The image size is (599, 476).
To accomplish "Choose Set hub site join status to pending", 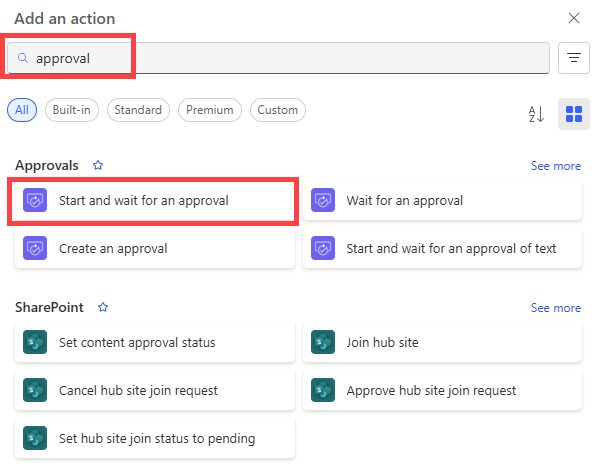I will point(155,438).
